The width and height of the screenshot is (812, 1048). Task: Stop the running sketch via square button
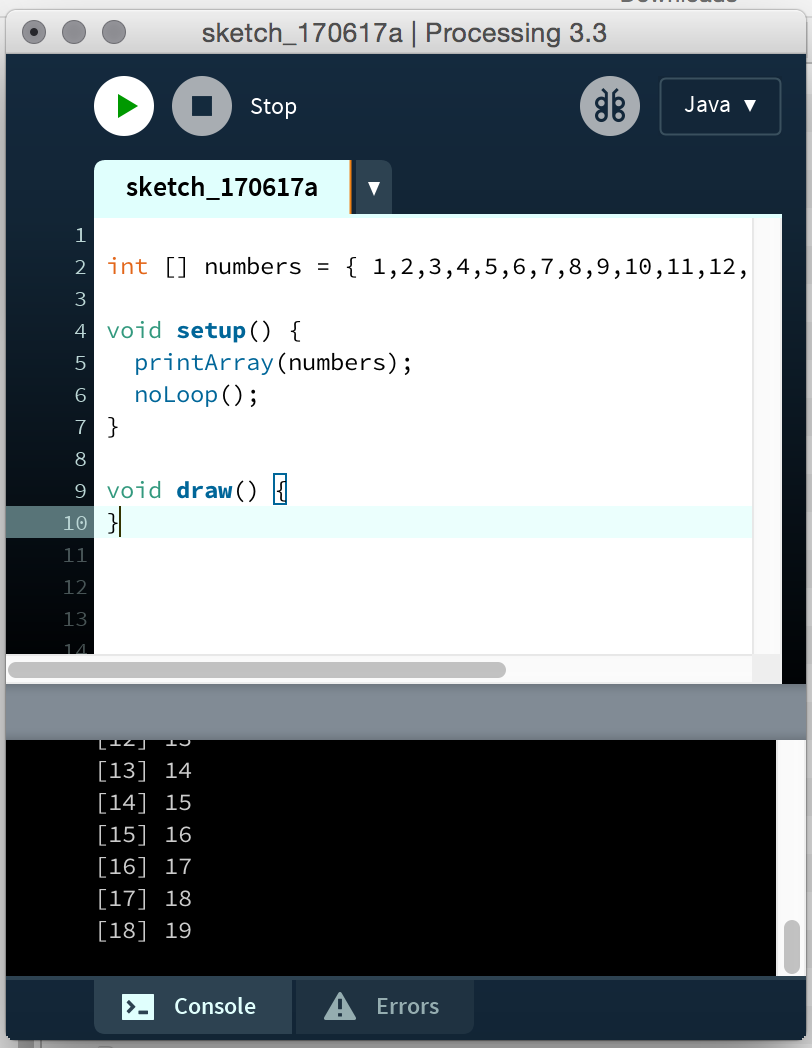tap(202, 106)
